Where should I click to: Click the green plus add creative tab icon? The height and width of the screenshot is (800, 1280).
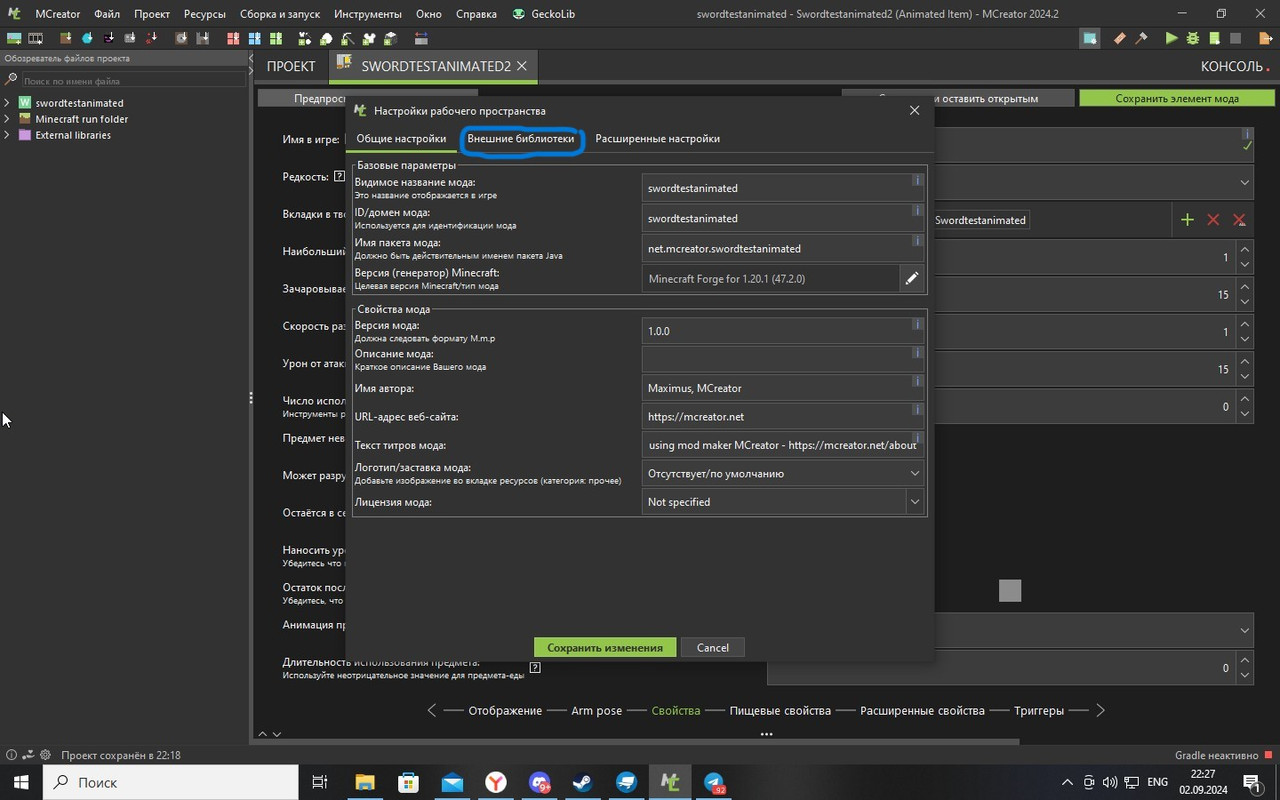1187,220
